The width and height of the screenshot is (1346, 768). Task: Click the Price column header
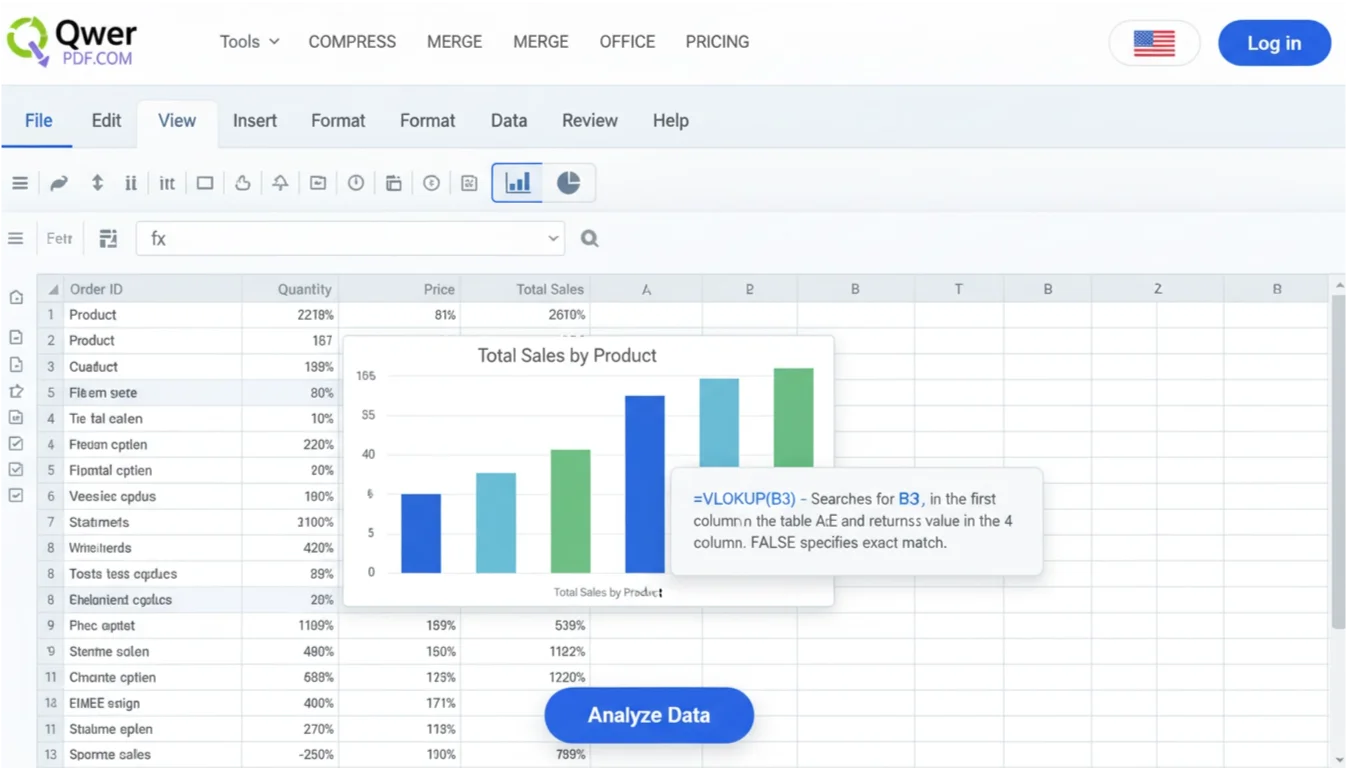coord(399,289)
